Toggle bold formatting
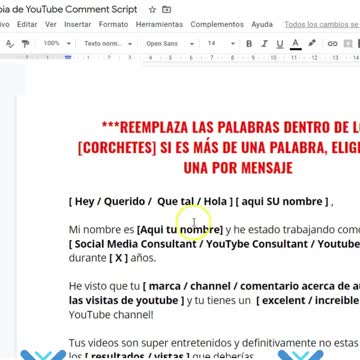360x360 pixels. point(249,44)
